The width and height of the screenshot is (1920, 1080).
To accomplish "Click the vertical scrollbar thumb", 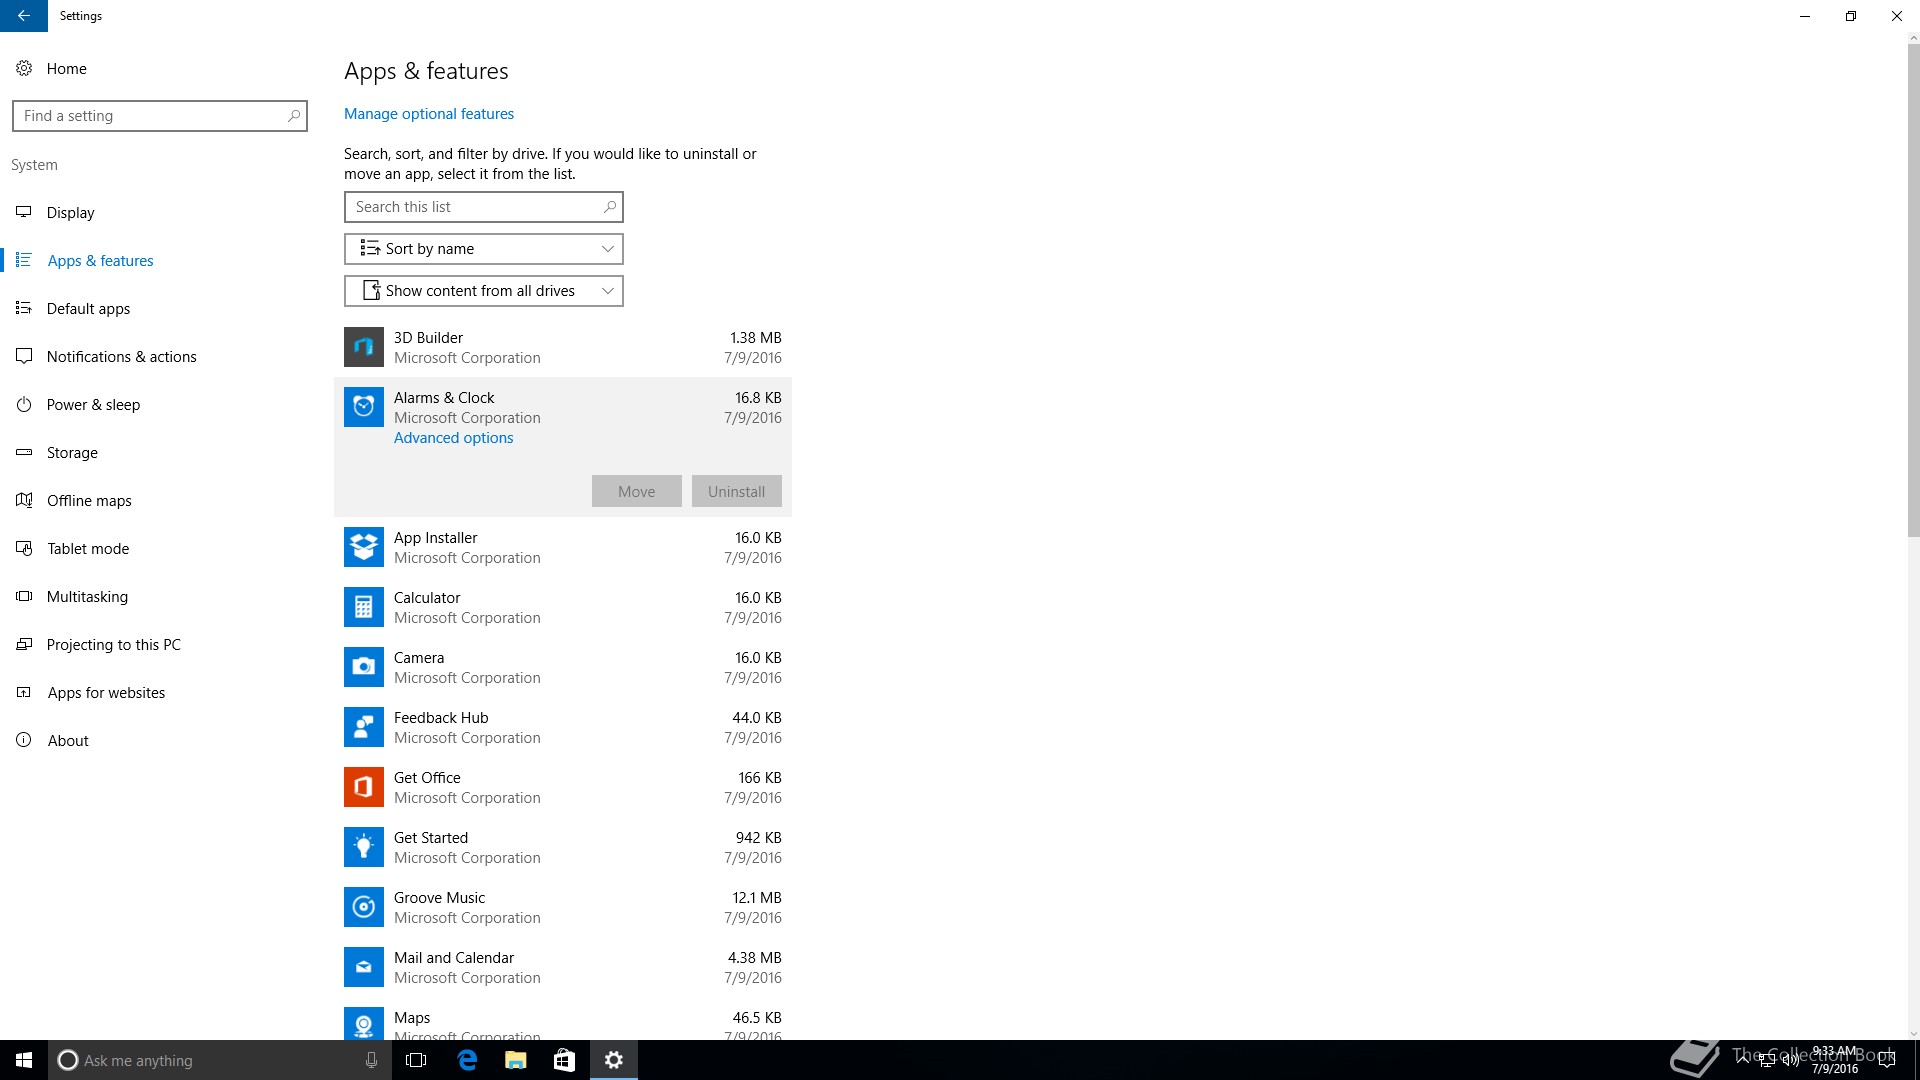I will (1913, 290).
